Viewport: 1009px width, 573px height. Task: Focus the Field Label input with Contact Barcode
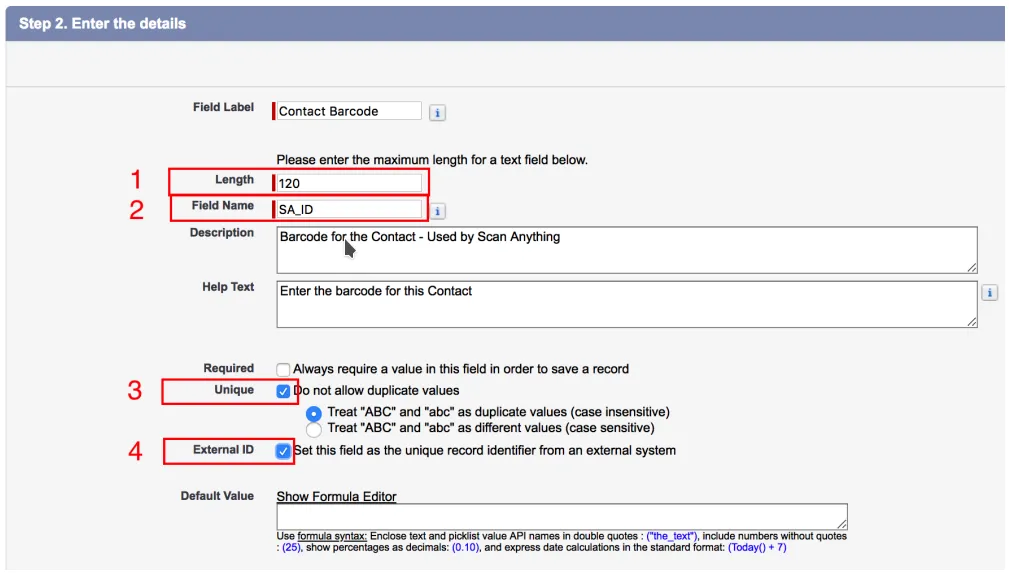pyautogui.click(x=347, y=111)
